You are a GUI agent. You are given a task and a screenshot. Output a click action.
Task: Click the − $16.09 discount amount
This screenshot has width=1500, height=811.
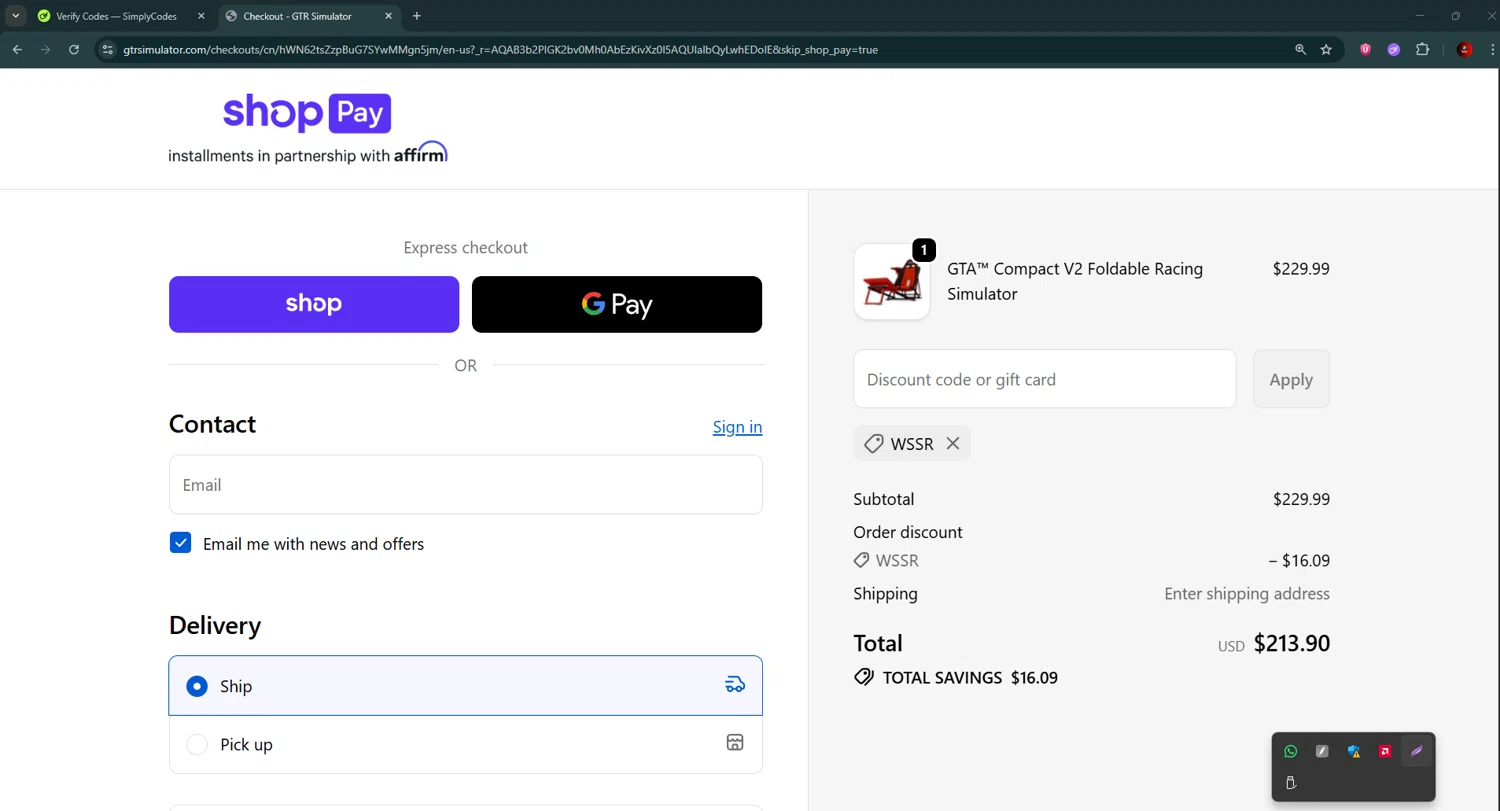[1299, 561]
